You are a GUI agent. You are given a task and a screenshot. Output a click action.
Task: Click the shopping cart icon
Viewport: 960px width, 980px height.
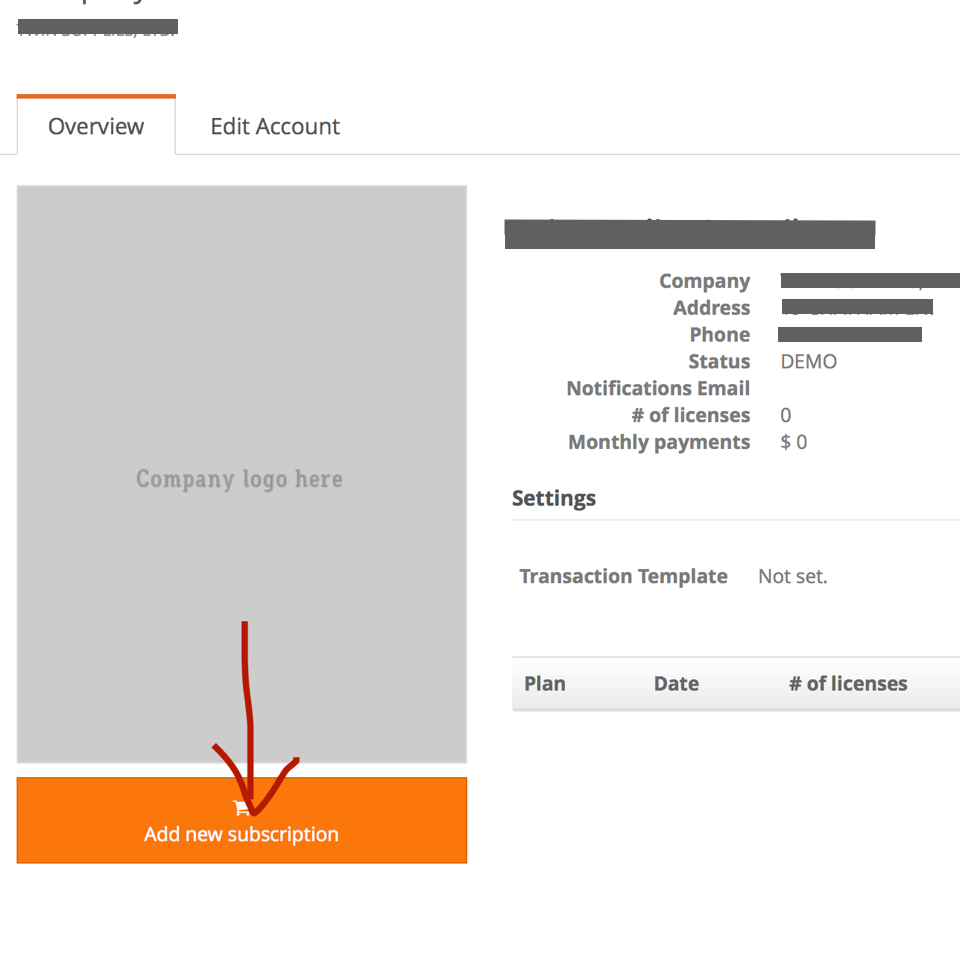coord(241,808)
